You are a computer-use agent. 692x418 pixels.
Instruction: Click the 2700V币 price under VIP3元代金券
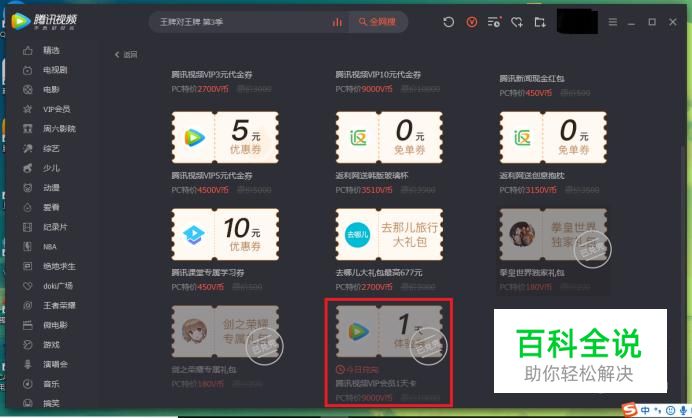tap(213, 89)
